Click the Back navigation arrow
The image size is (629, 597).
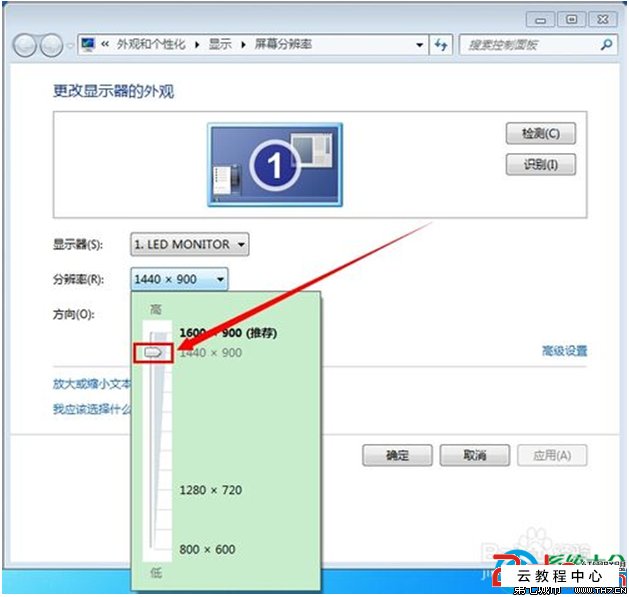25,45
